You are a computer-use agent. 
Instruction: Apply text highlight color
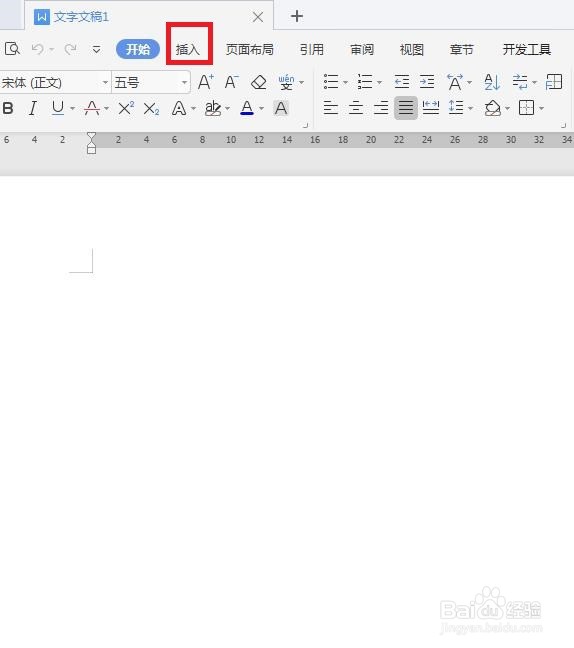click(213, 108)
